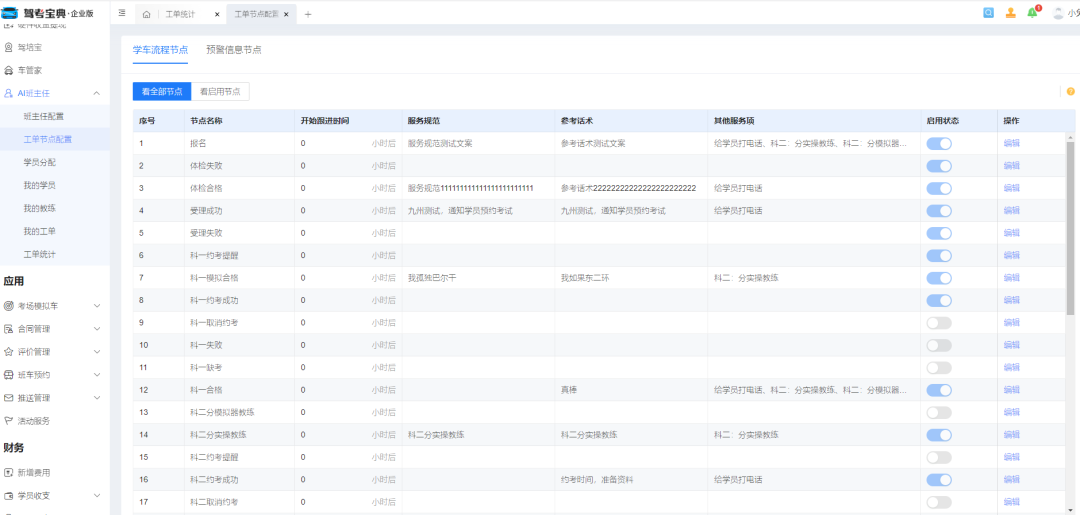Viewport: 1080px width, 515px height.
Task: Click the 合同管理 contract icon
Action: (x=9, y=328)
